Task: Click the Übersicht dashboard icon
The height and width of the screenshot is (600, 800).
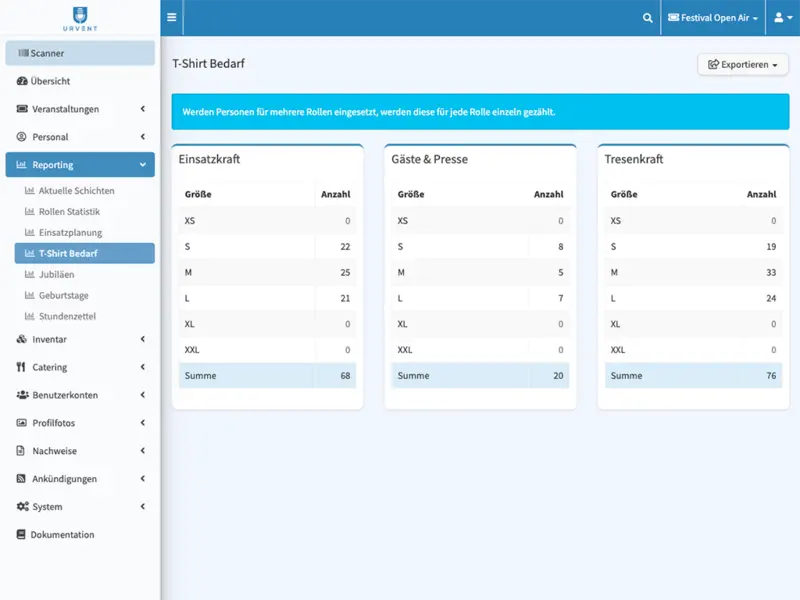Action: tap(22, 81)
